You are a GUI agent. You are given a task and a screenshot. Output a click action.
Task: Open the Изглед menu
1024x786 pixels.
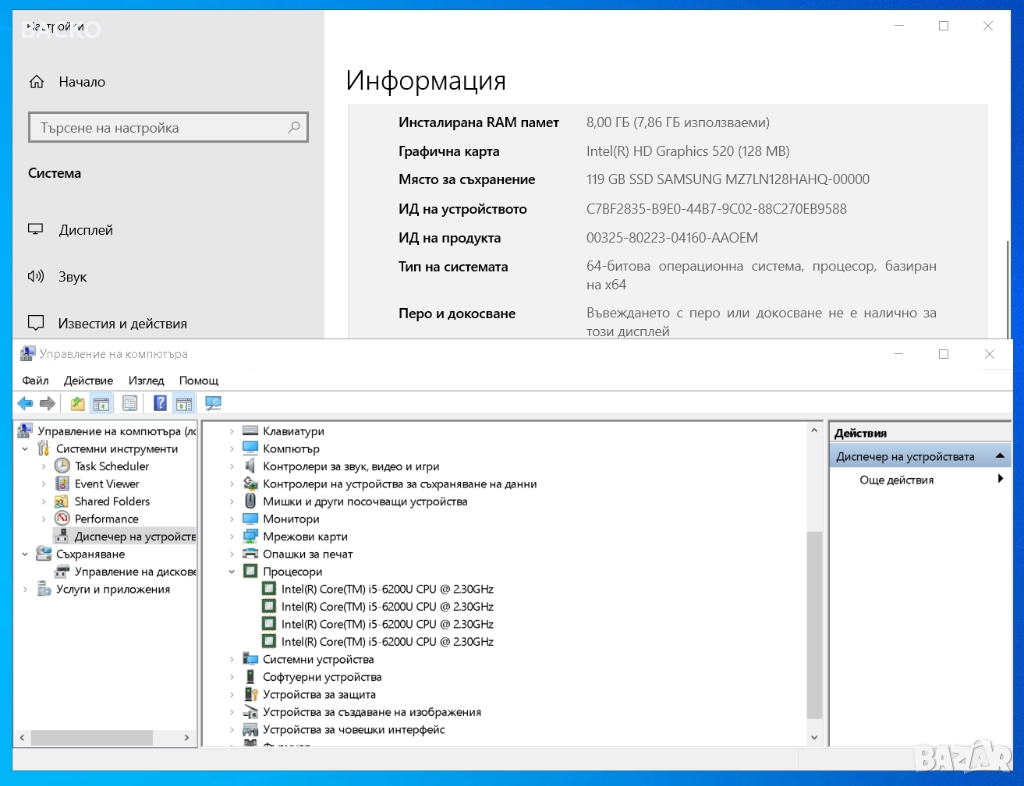coord(146,380)
